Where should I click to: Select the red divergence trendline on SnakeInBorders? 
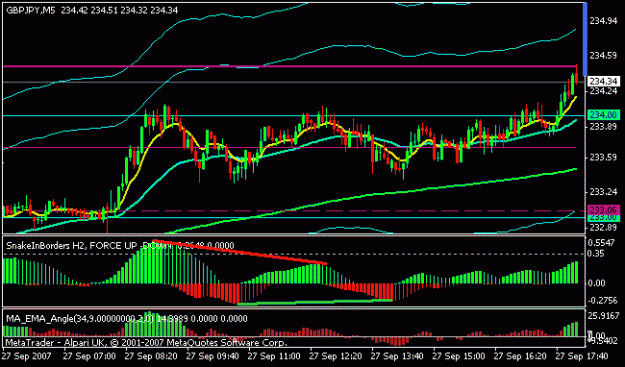[240, 252]
